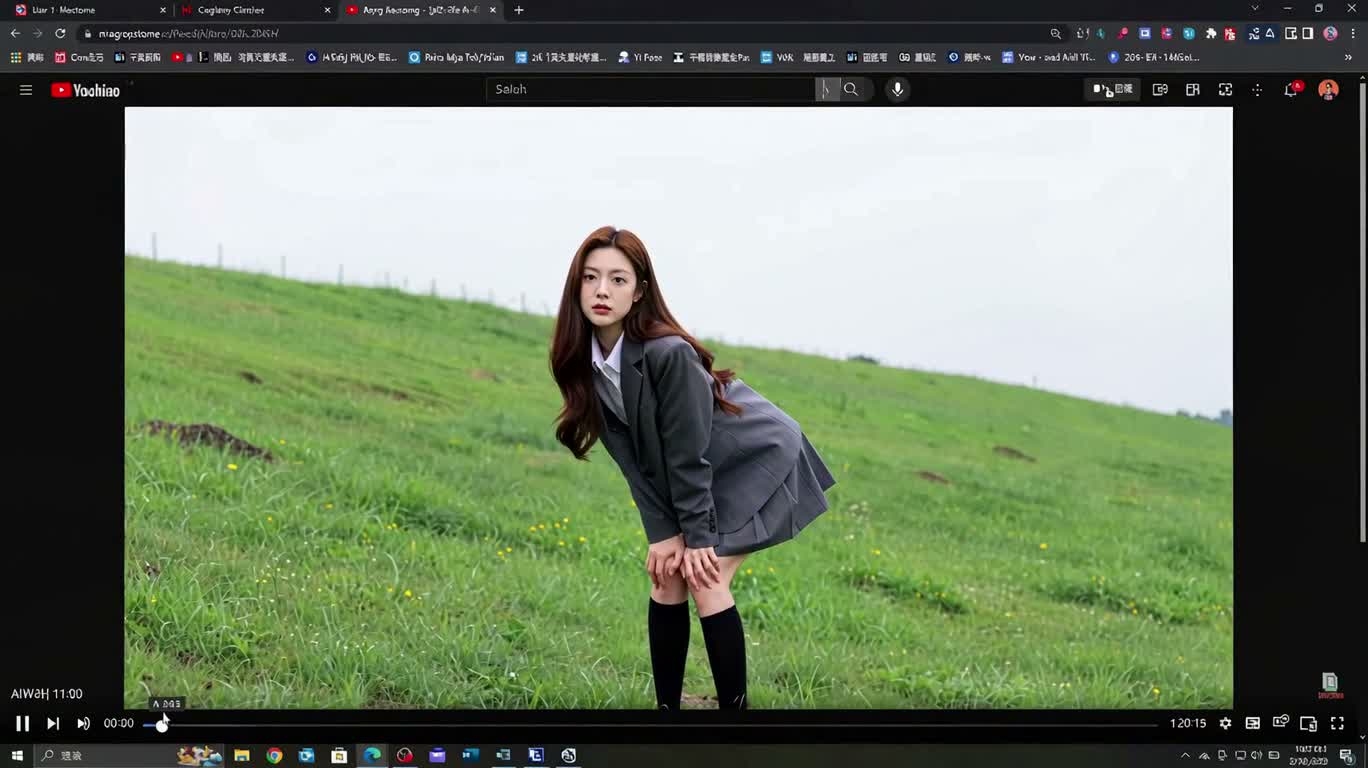Switch the player to miniplayer mode
1368x768 pixels.
click(x=1280, y=722)
